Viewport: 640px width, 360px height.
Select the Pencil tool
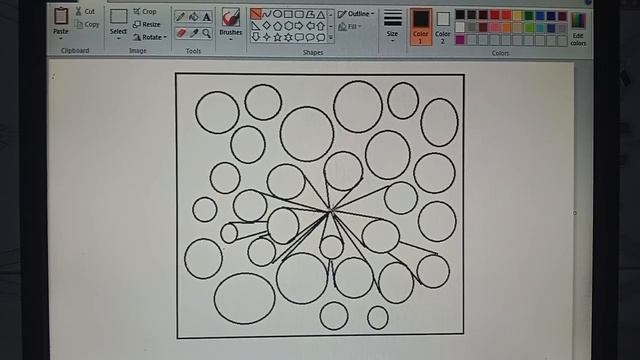[x=180, y=17]
